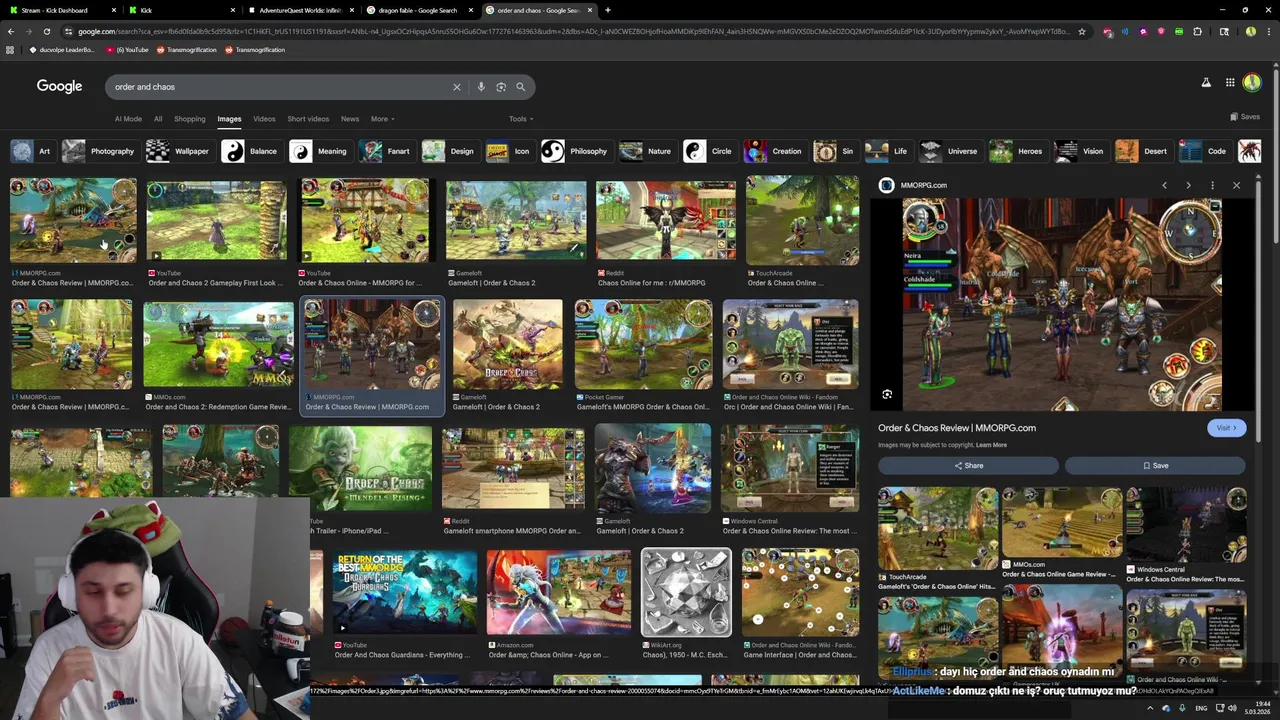Click the Google search input field
The width and height of the screenshot is (1280, 720).
(x=280, y=87)
